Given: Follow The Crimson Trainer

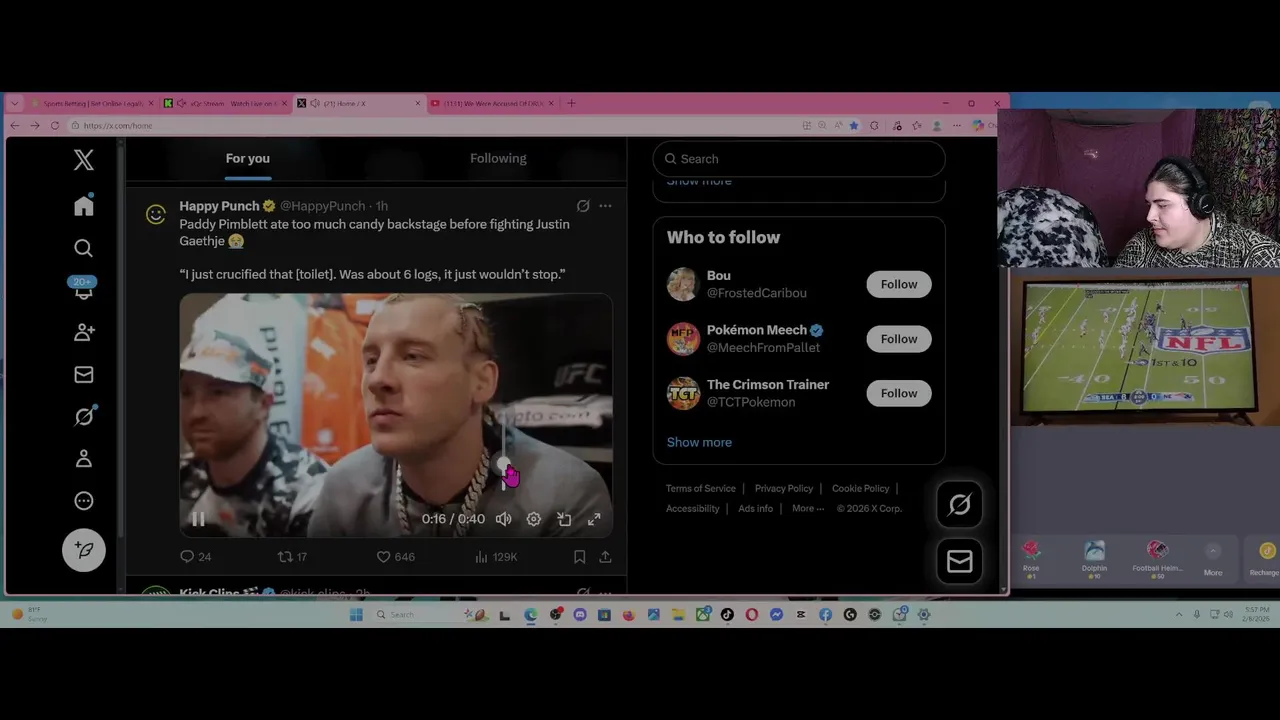Looking at the screenshot, I should pos(899,393).
